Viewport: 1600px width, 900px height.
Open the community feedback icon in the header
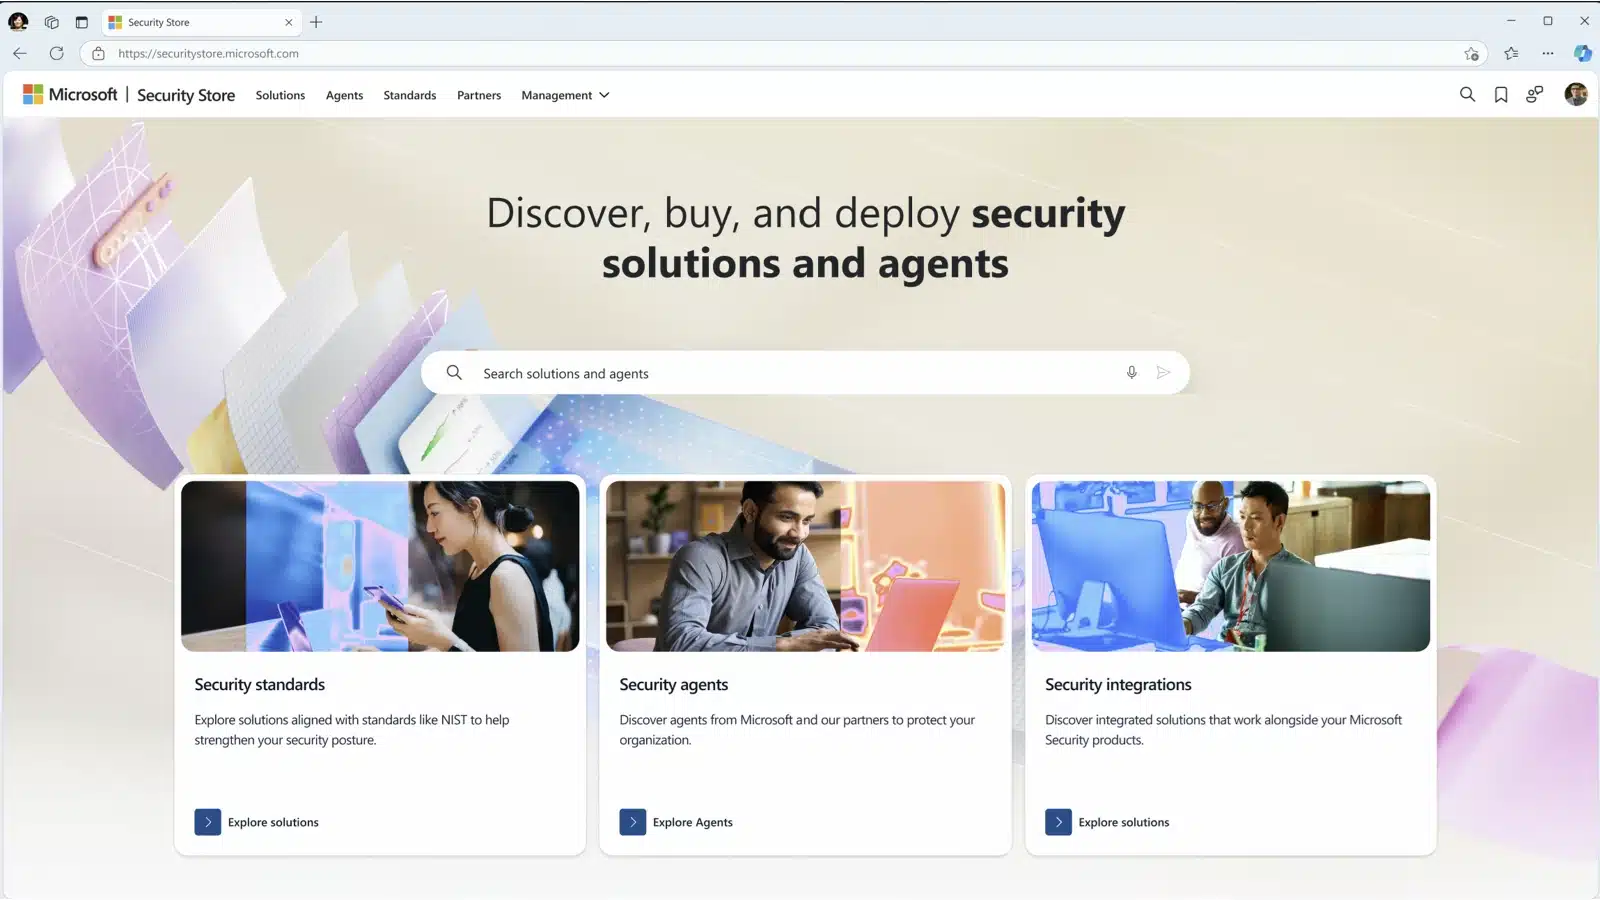(1535, 94)
